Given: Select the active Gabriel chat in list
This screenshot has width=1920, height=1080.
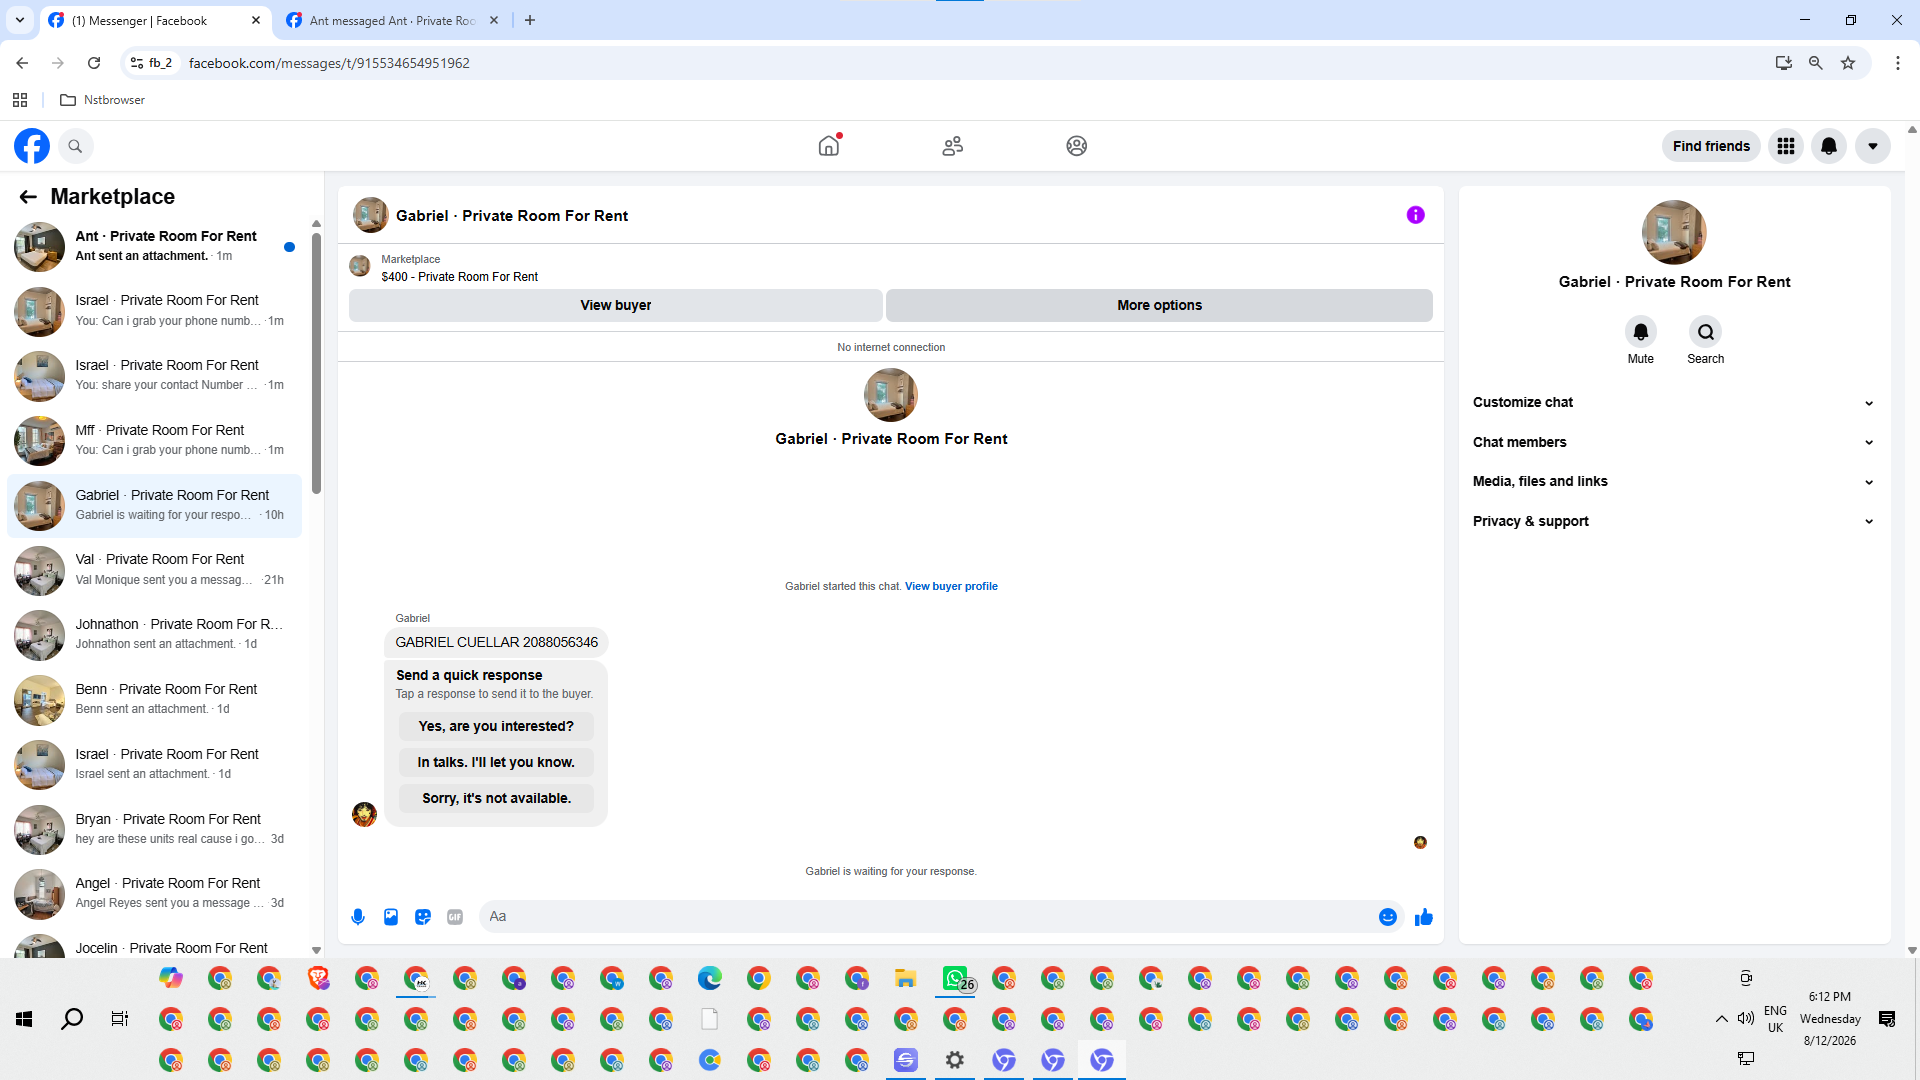Looking at the screenshot, I should coord(155,505).
